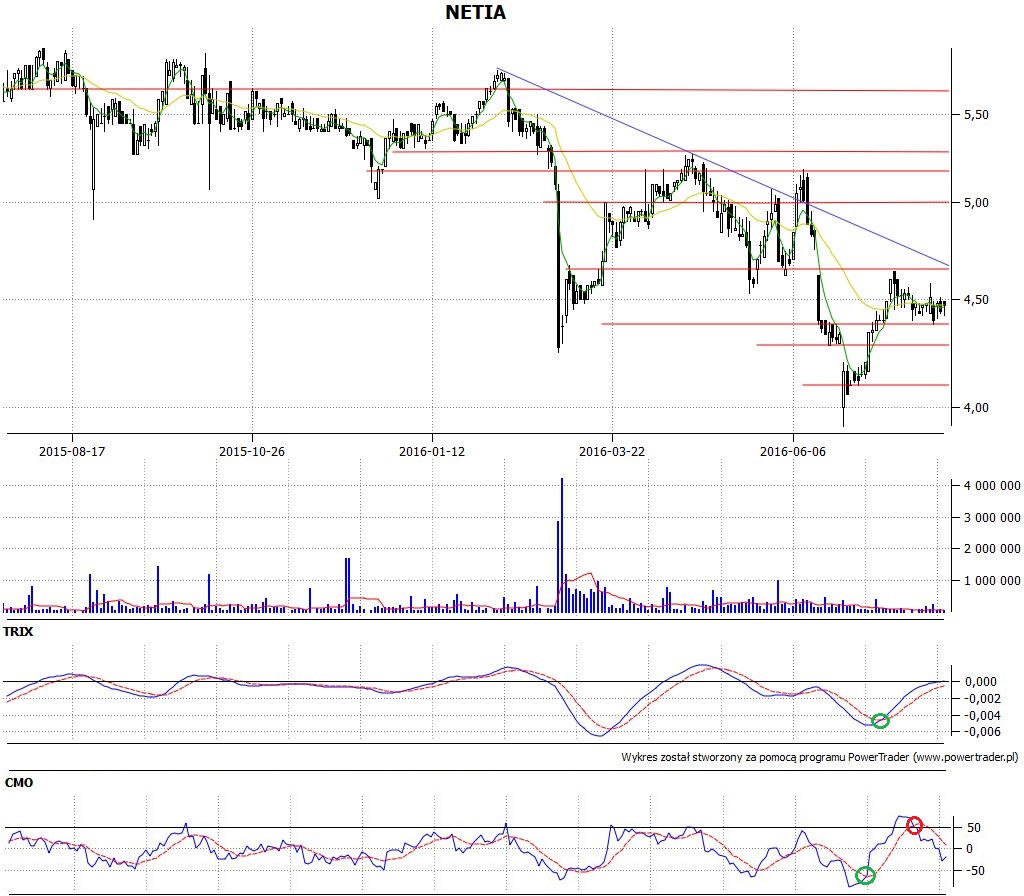This screenshot has height=896, width=1024.
Task: Click the tallest volume bar near 4 000 000
Action: (562, 545)
